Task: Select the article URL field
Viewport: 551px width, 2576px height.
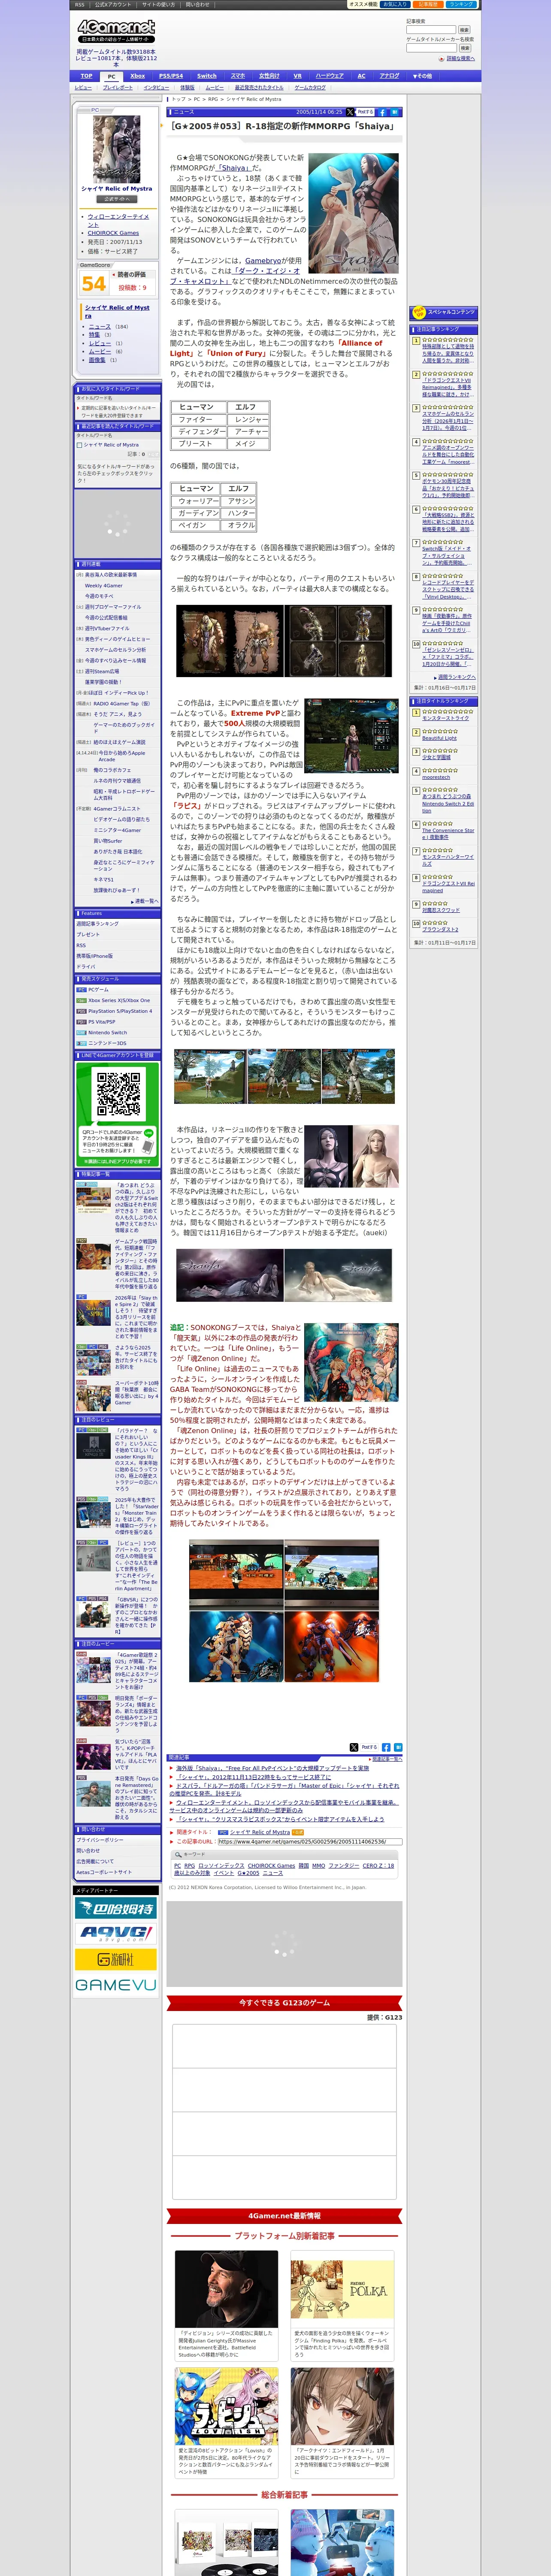Action: pyautogui.click(x=309, y=1841)
